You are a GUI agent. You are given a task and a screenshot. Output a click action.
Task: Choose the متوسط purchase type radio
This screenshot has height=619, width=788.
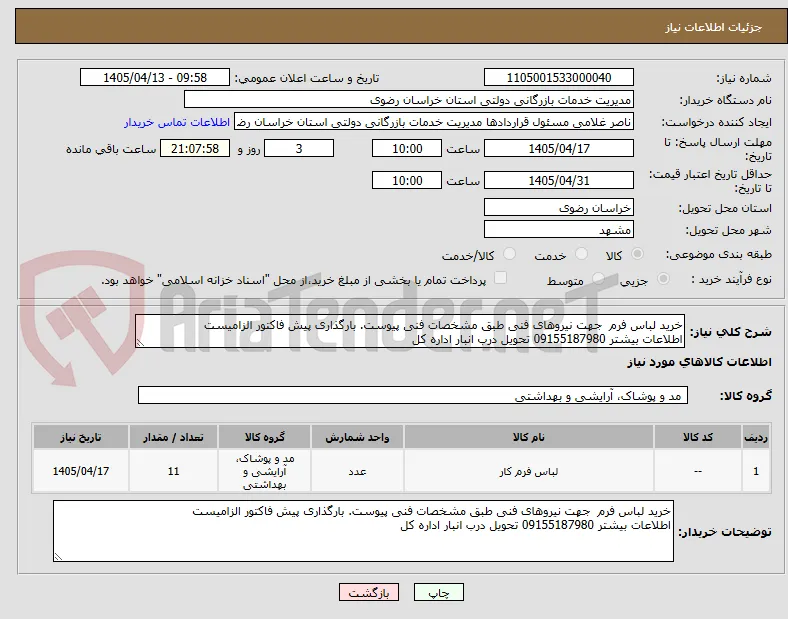598,279
